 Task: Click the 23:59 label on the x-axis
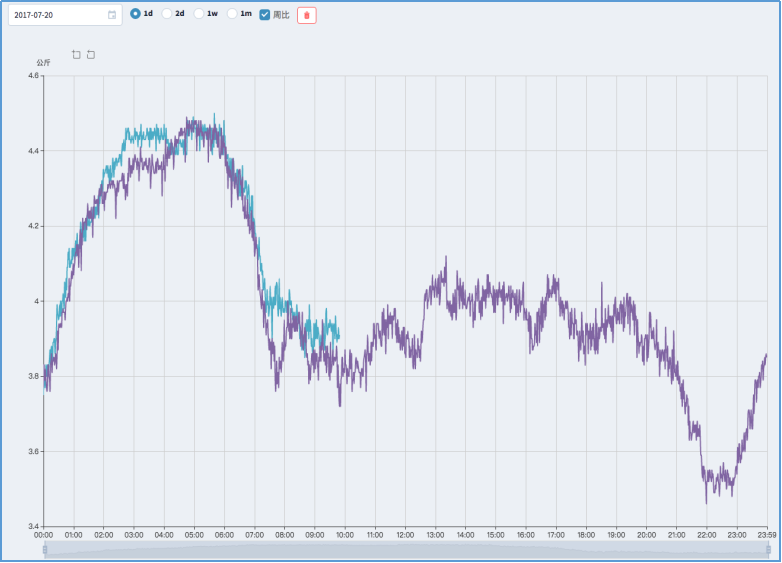766,535
